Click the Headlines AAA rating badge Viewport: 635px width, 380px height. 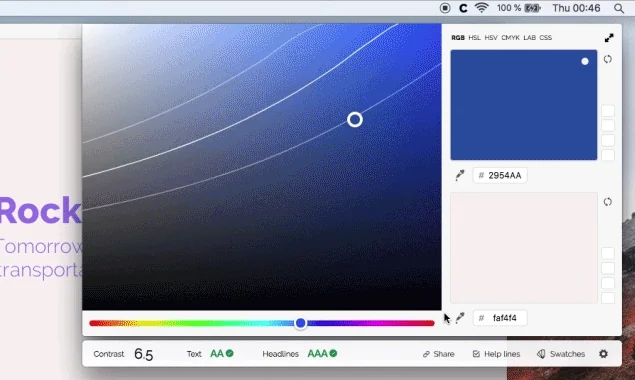pos(322,354)
